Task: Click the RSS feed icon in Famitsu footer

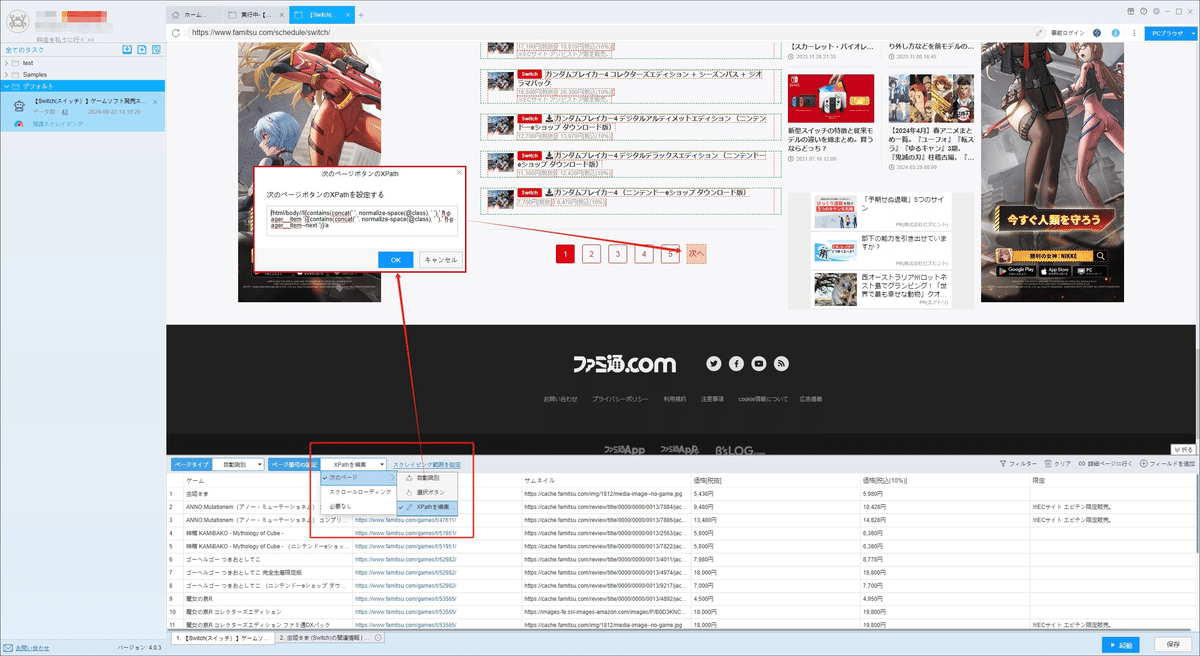Action: click(x=782, y=363)
